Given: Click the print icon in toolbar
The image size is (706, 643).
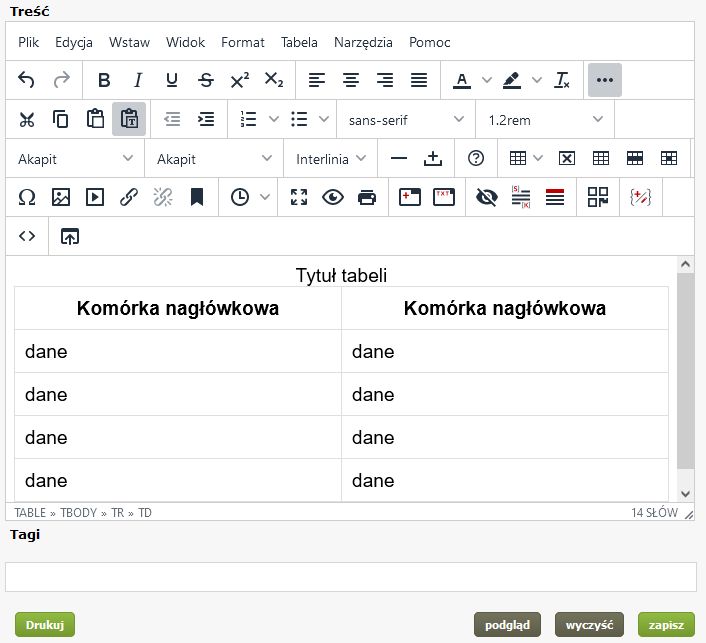Looking at the screenshot, I should pyautogui.click(x=367, y=197).
